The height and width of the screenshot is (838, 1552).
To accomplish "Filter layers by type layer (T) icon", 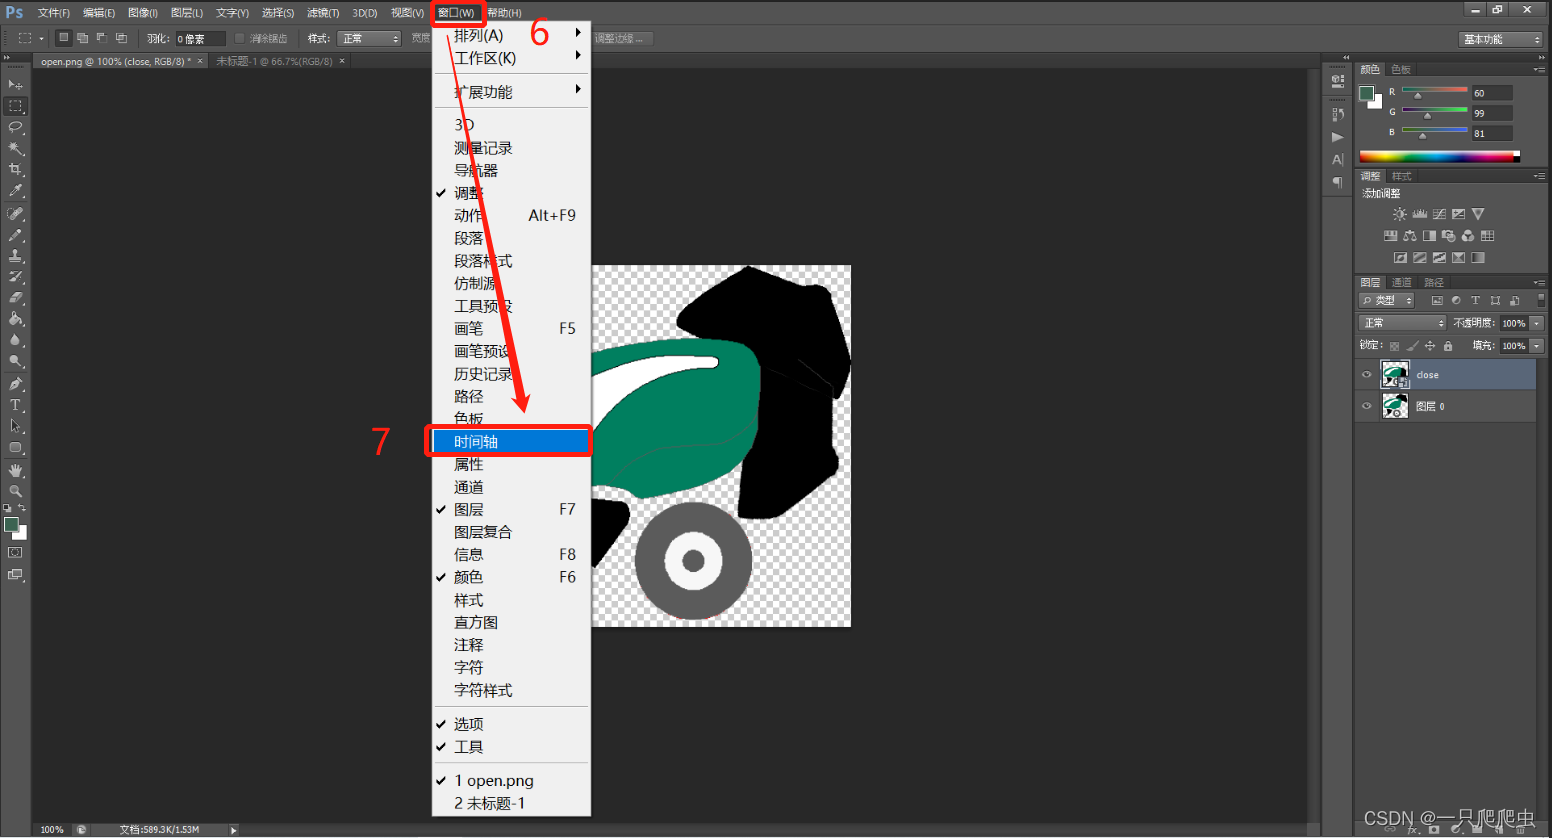I will tap(1475, 300).
